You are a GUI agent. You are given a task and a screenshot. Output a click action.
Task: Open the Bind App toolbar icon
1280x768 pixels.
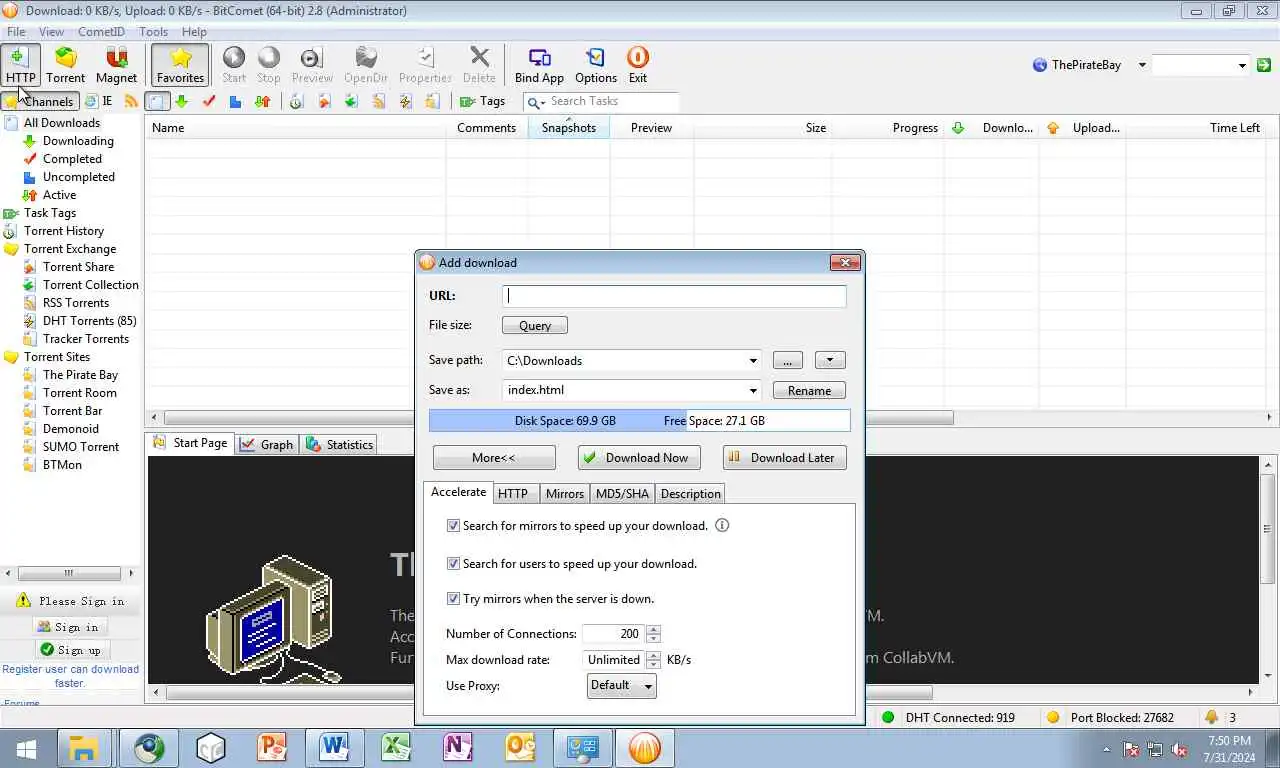tap(539, 65)
